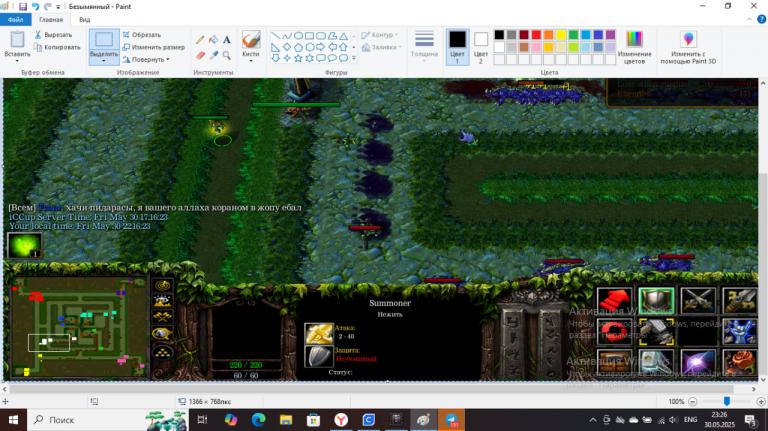Screen dimensions: 768x431
Task: Open Customize Quick Access Toolbar arrow
Action: click(58, 7)
